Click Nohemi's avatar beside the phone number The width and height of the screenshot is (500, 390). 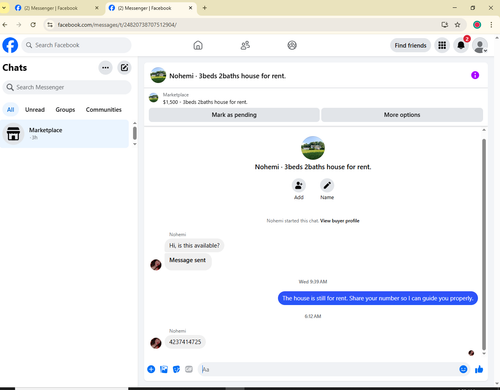(x=156, y=343)
